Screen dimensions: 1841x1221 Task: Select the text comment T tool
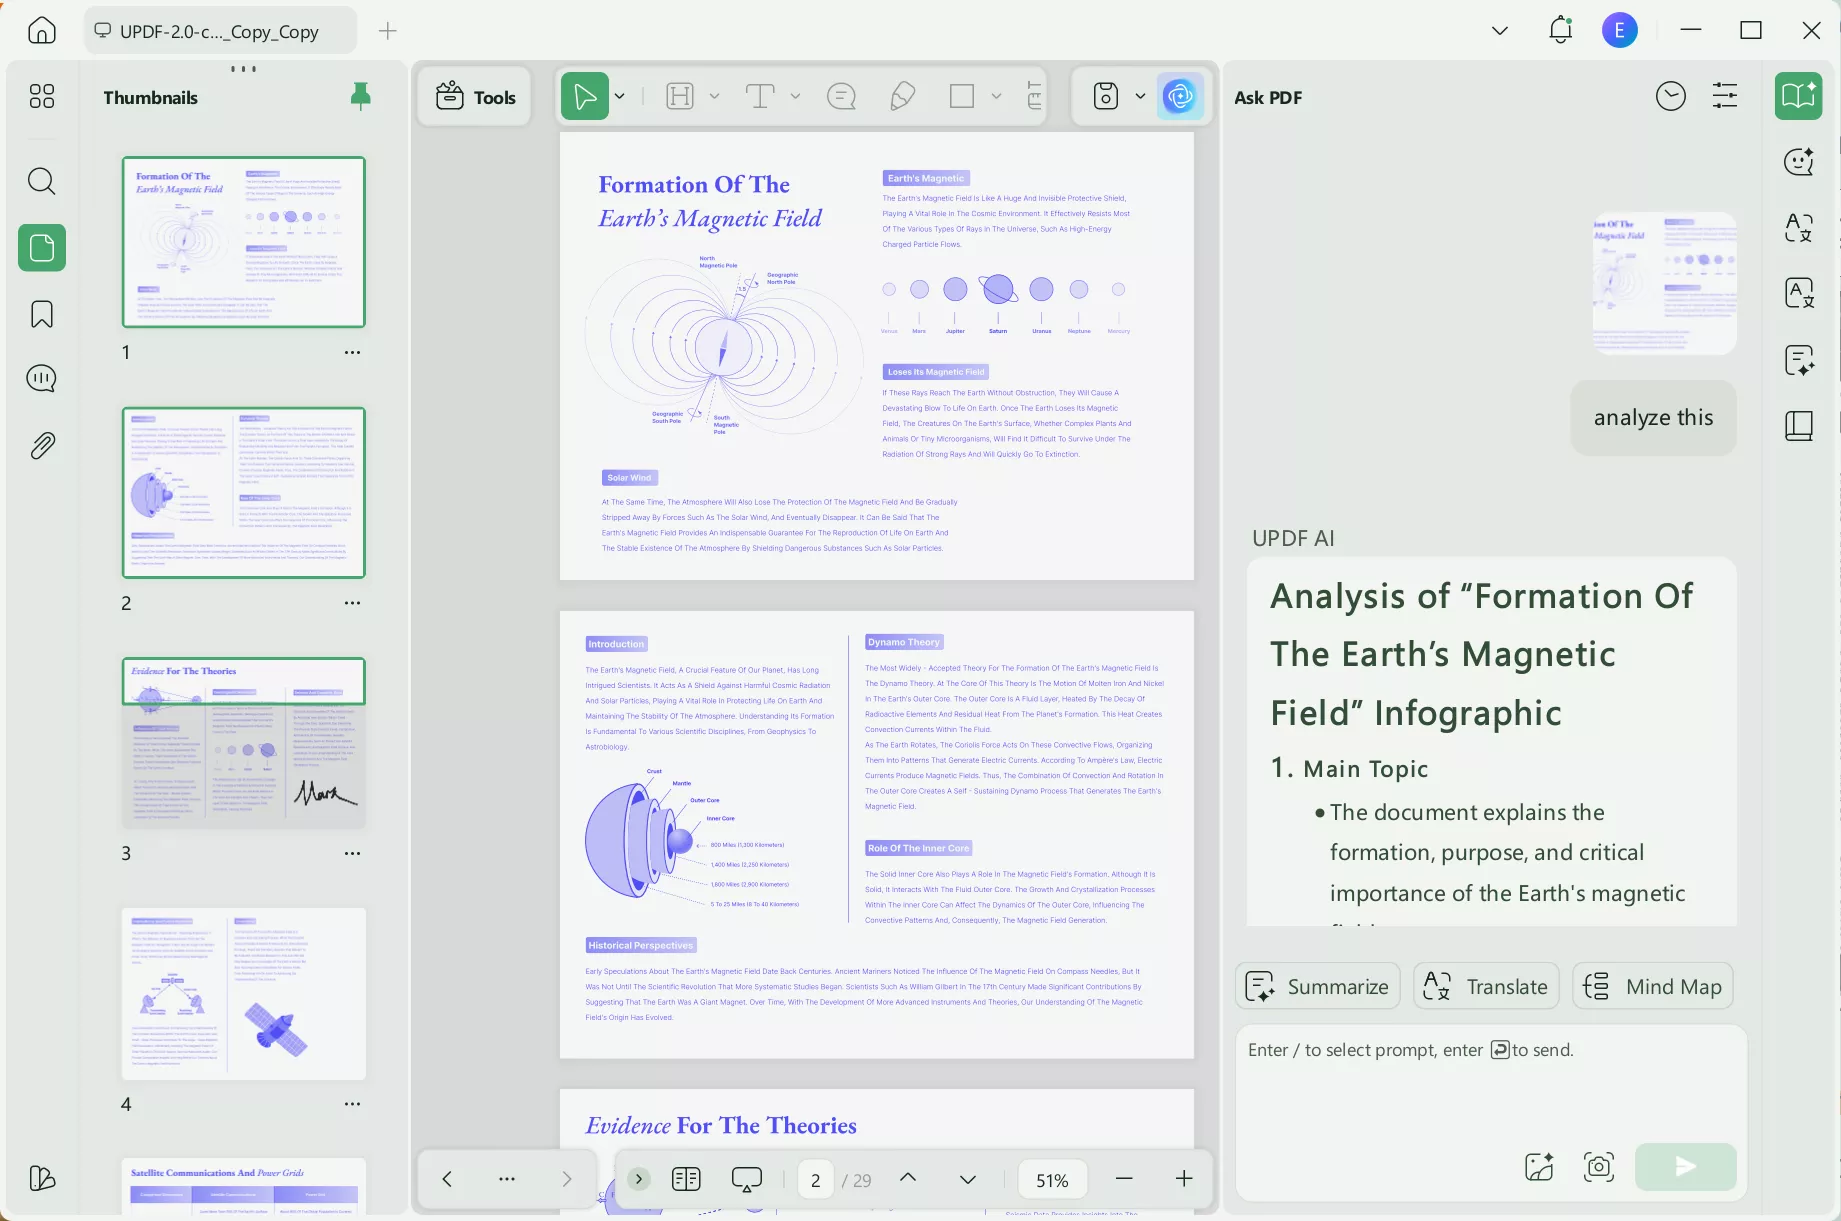[760, 97]
